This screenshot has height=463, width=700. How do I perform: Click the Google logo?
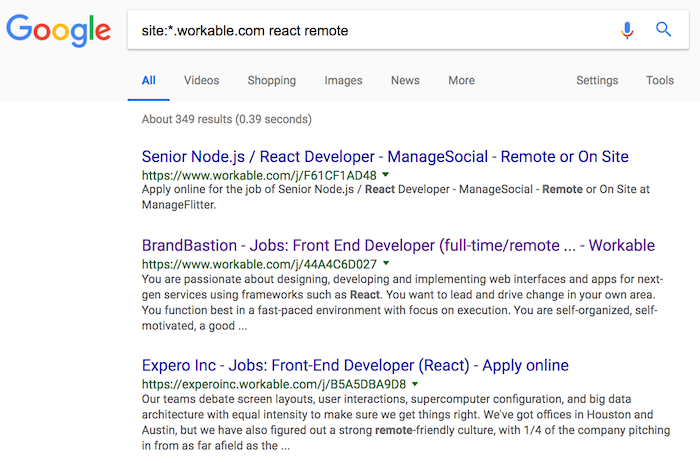coord(58,30)
